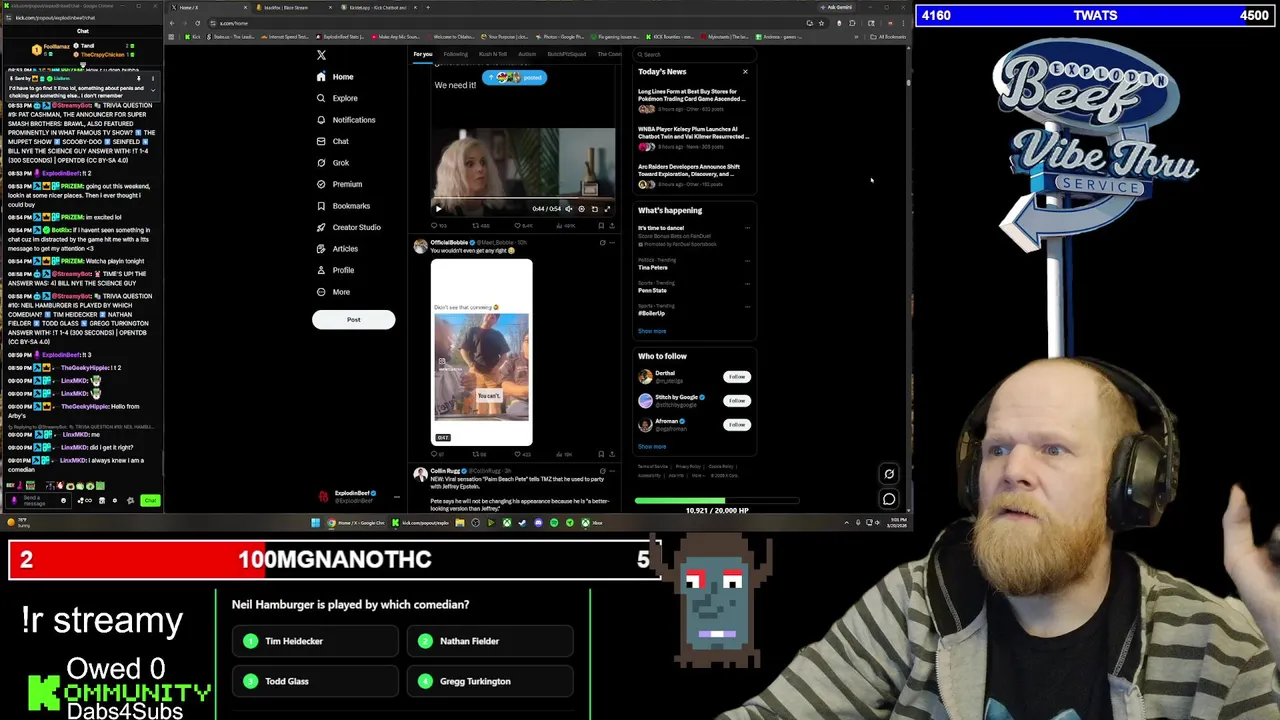Open Premium in the X sidebar
Screen dimensions: 1280x720
coord(338,184)
